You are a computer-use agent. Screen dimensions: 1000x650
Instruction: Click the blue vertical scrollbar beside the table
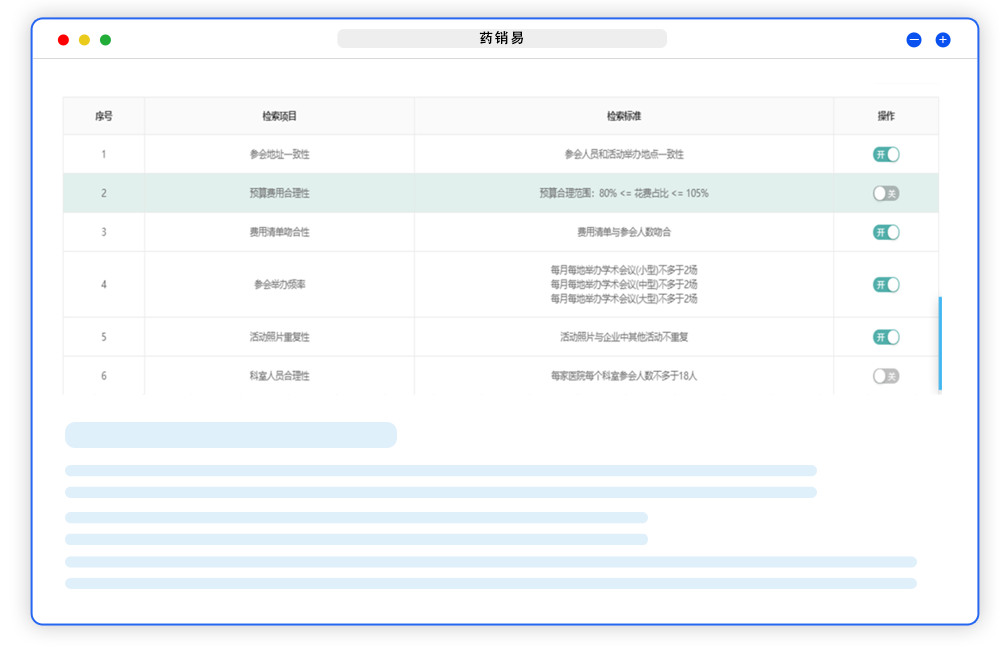(x=940, y=343)
